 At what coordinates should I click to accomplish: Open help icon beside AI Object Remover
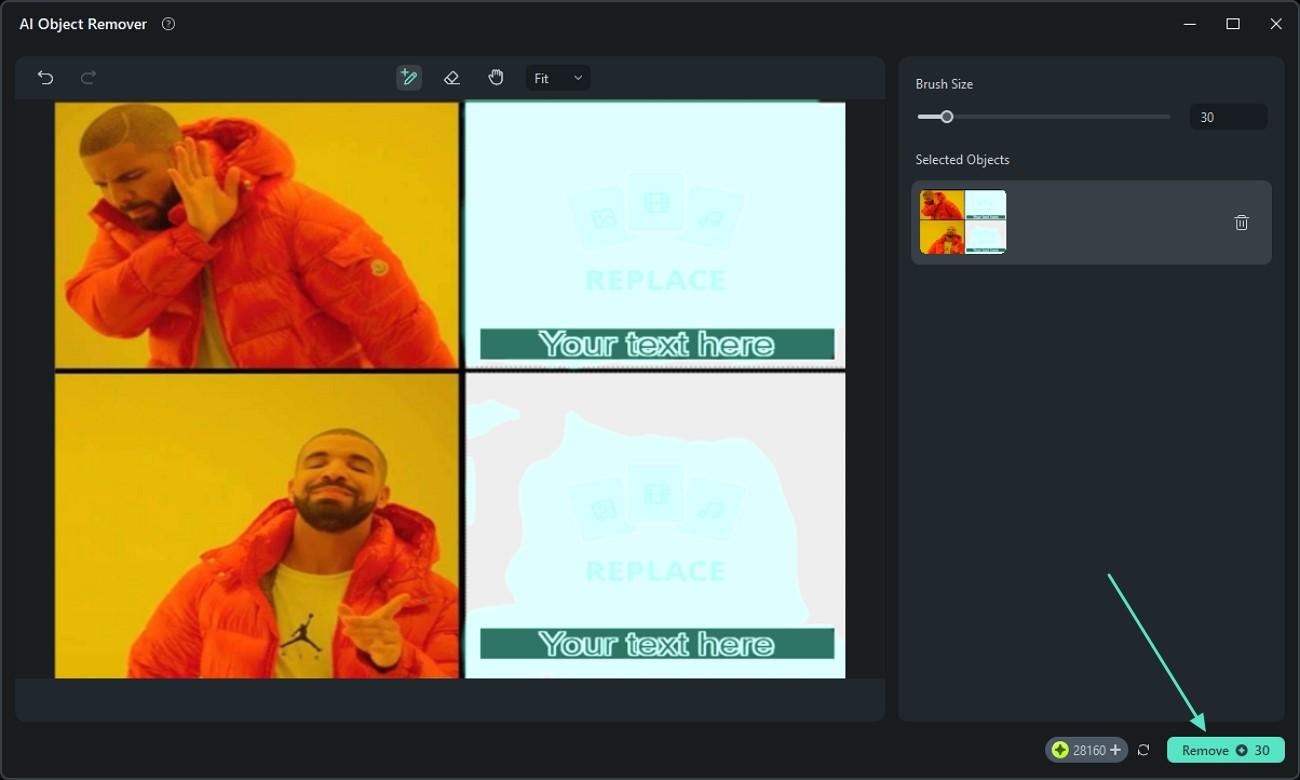tap(168, 24)
